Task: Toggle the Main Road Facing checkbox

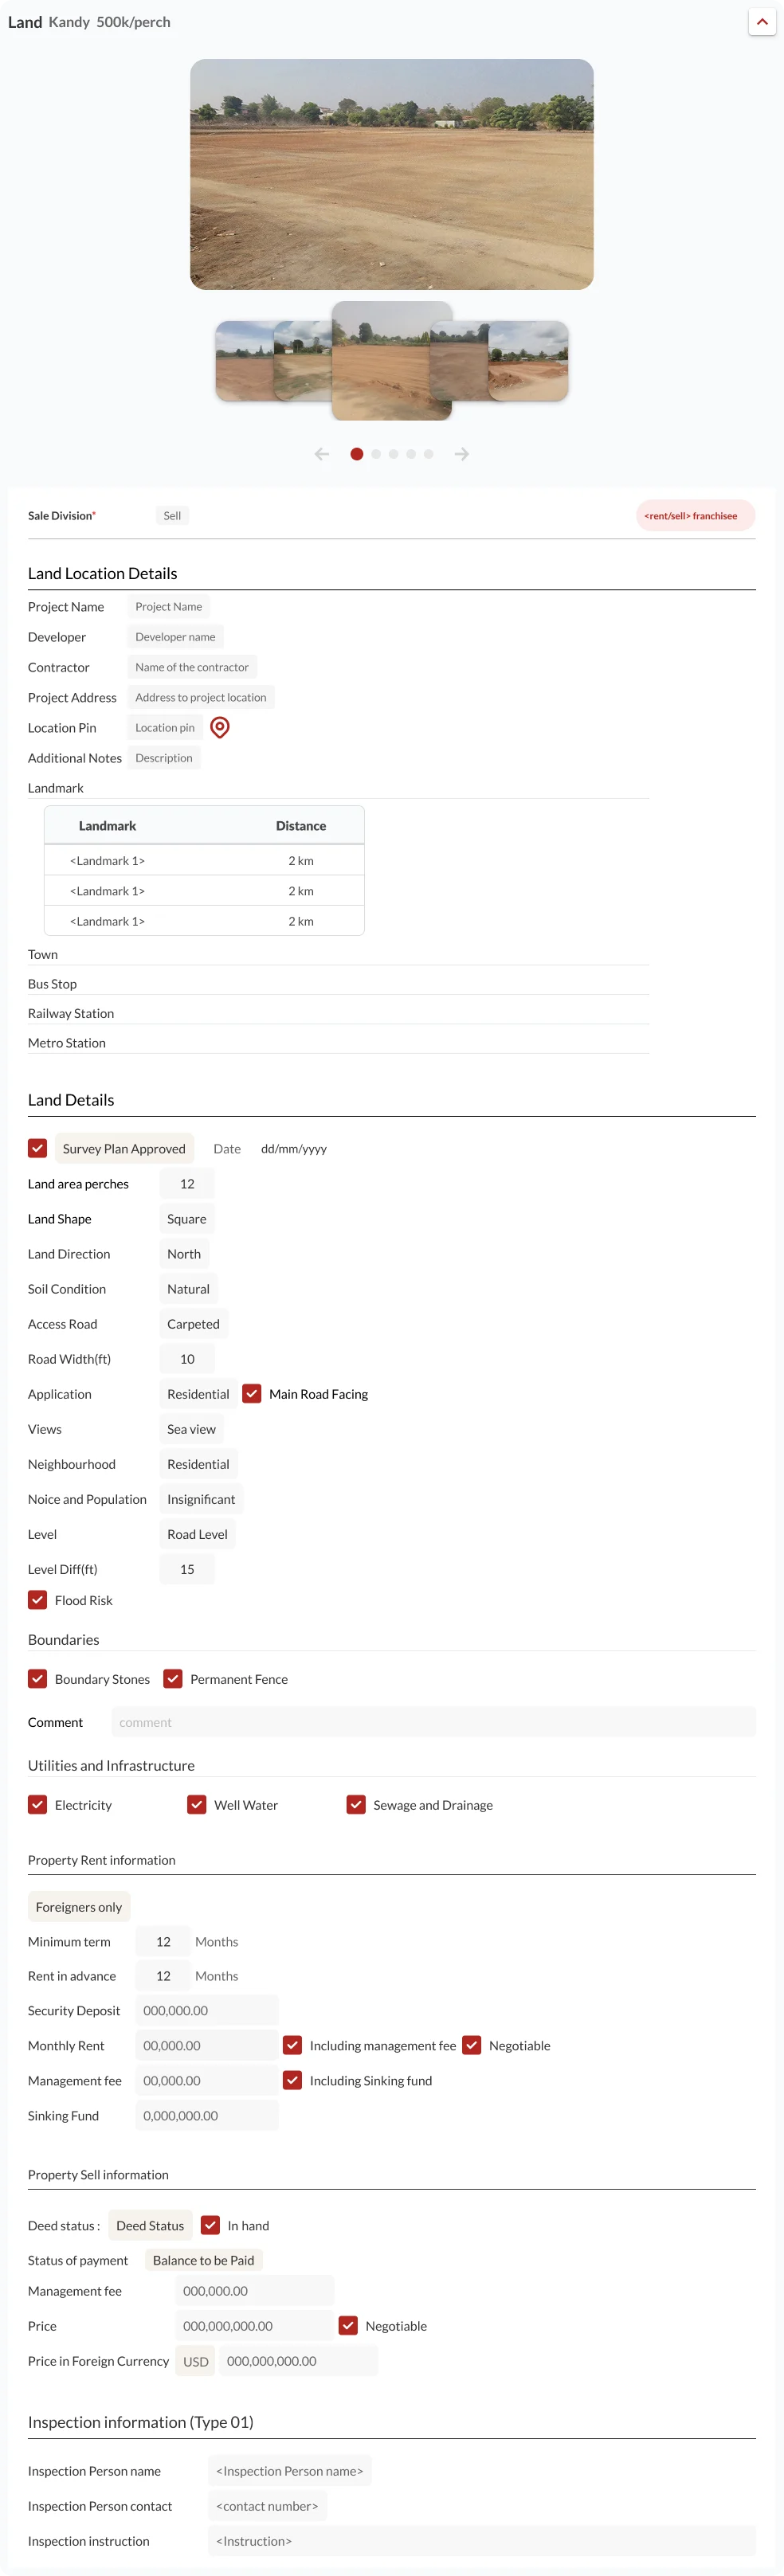Action: click(x=252, y=1394)
